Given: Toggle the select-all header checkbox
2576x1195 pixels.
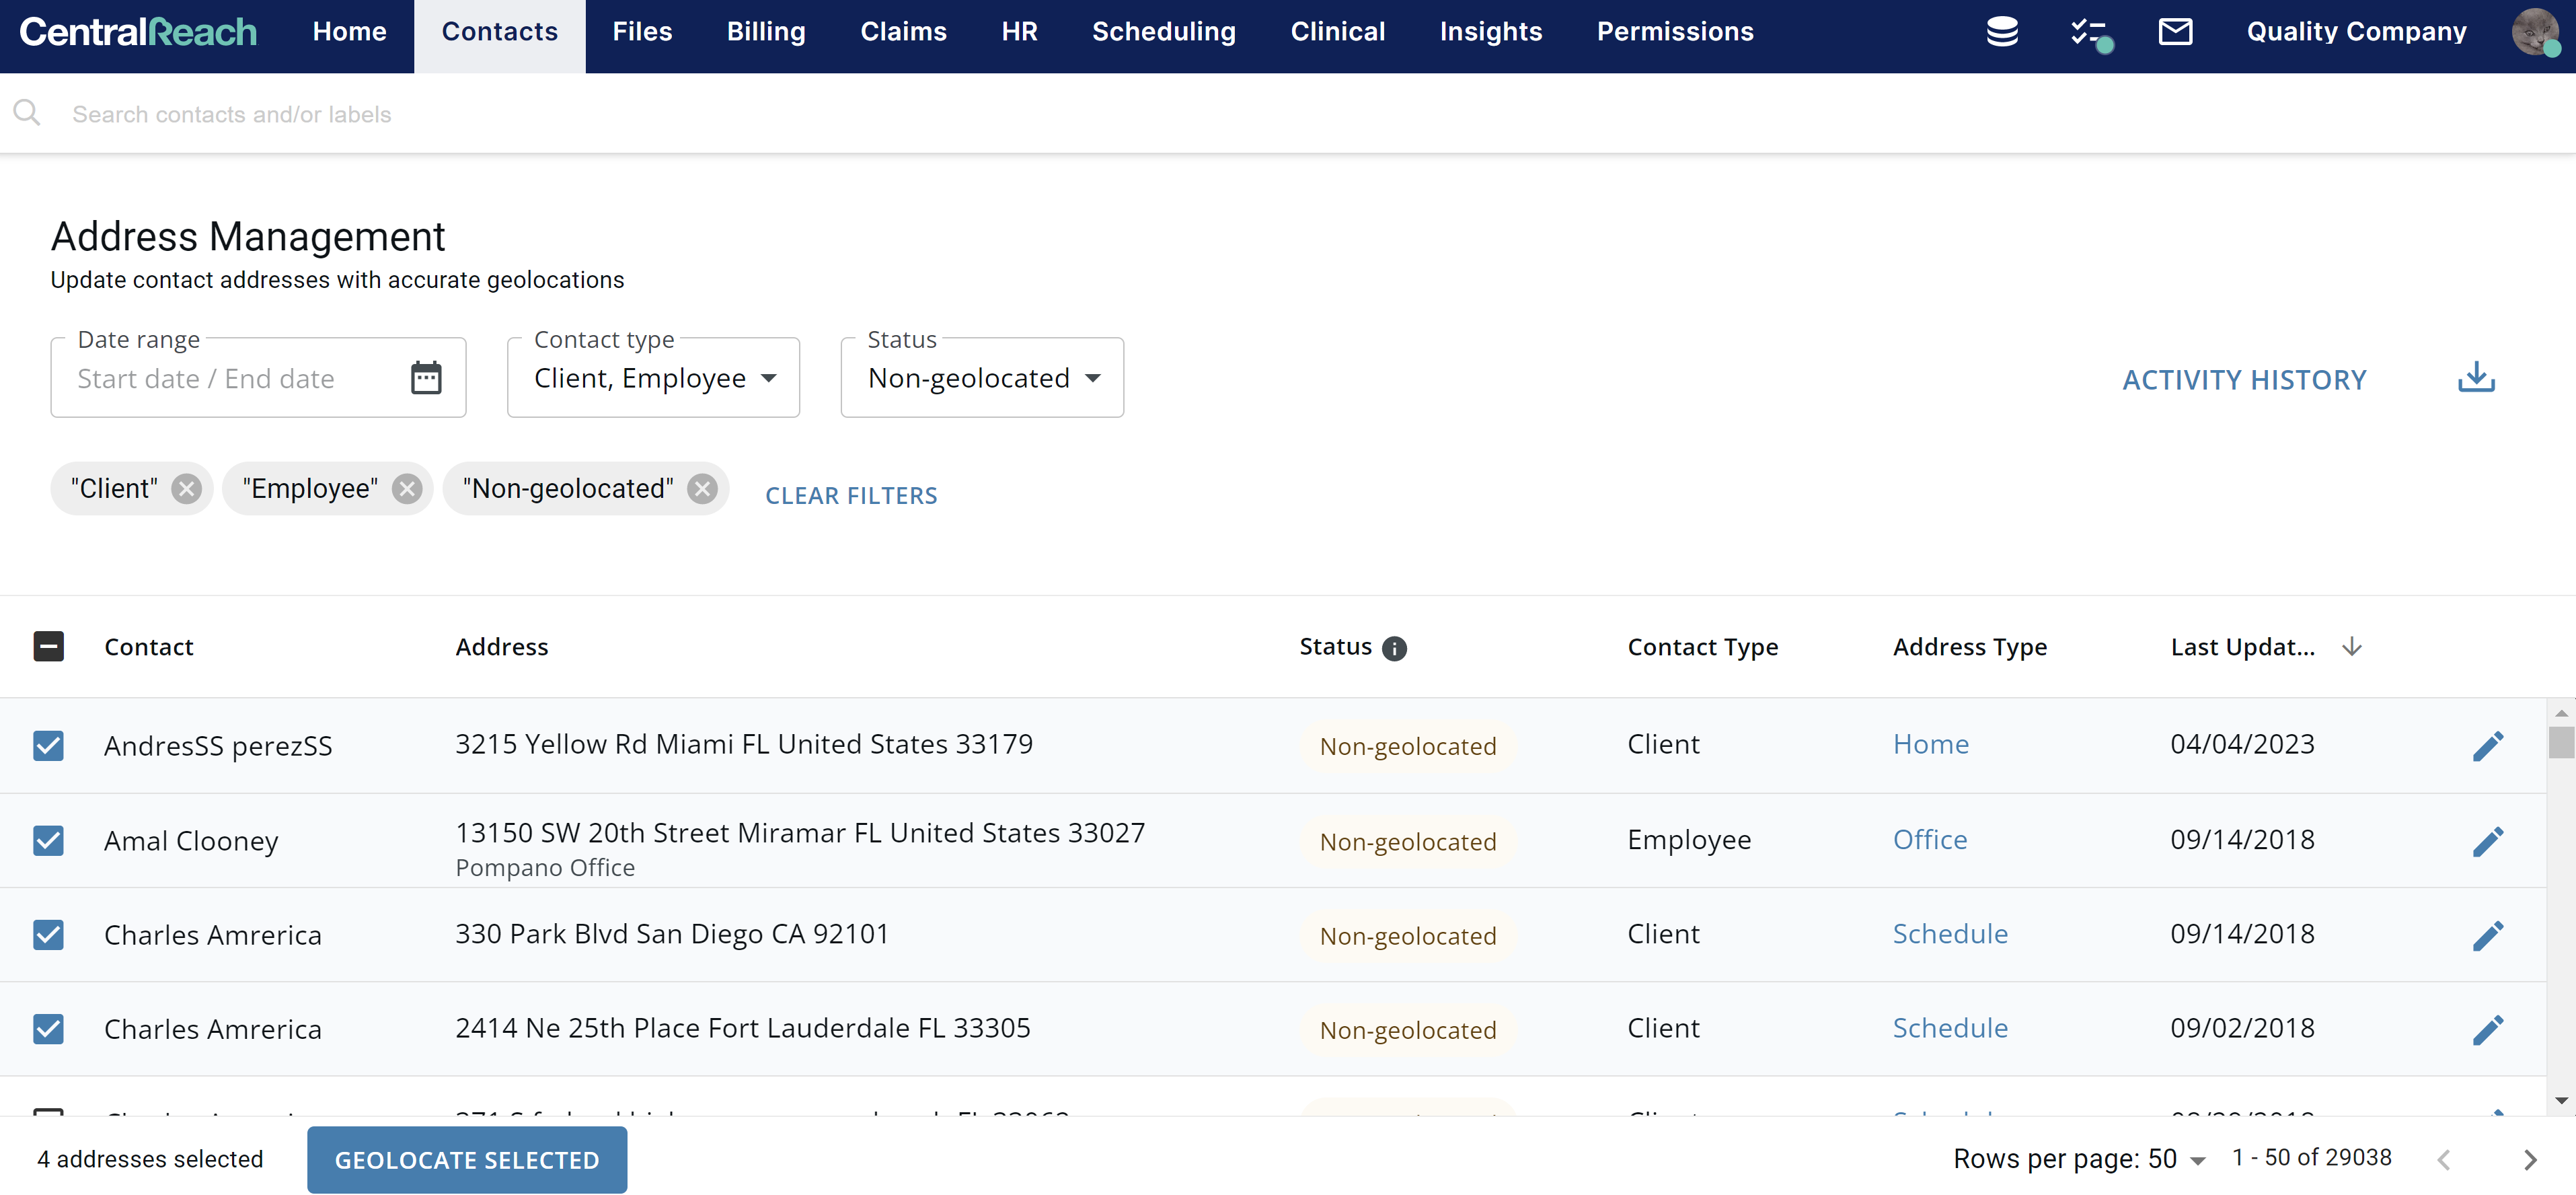Looking at the screenshot, I should (48, 647).
